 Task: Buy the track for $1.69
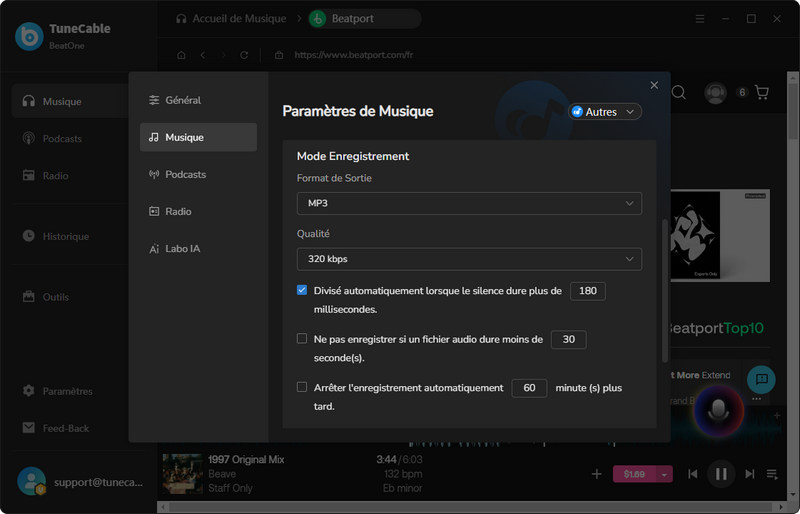click(634, 474)
